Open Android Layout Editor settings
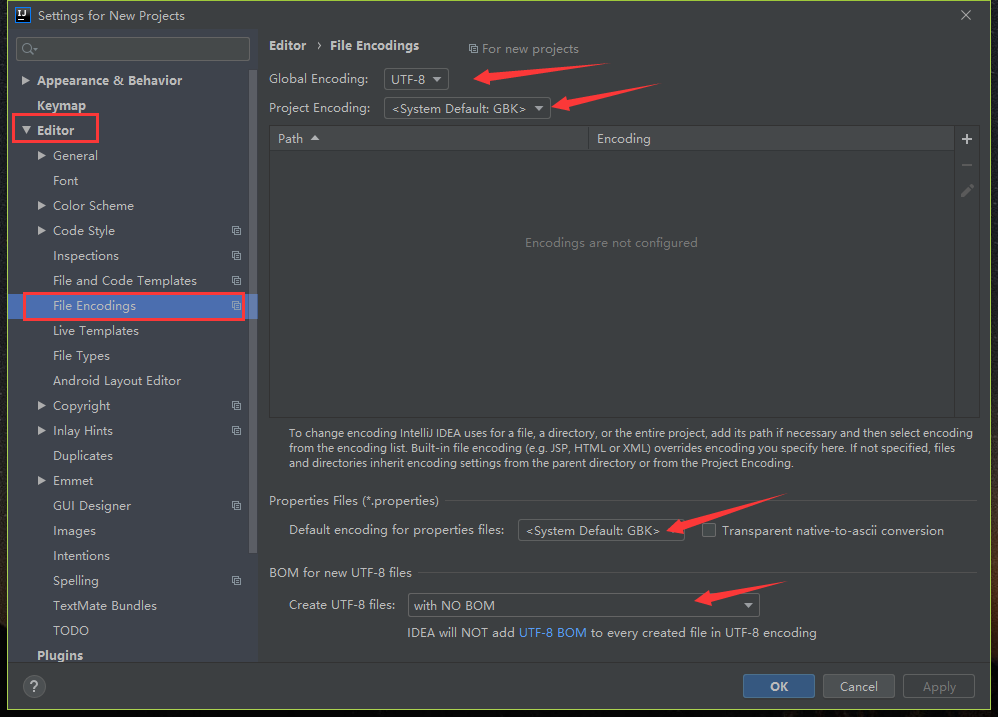 (117, 380)
